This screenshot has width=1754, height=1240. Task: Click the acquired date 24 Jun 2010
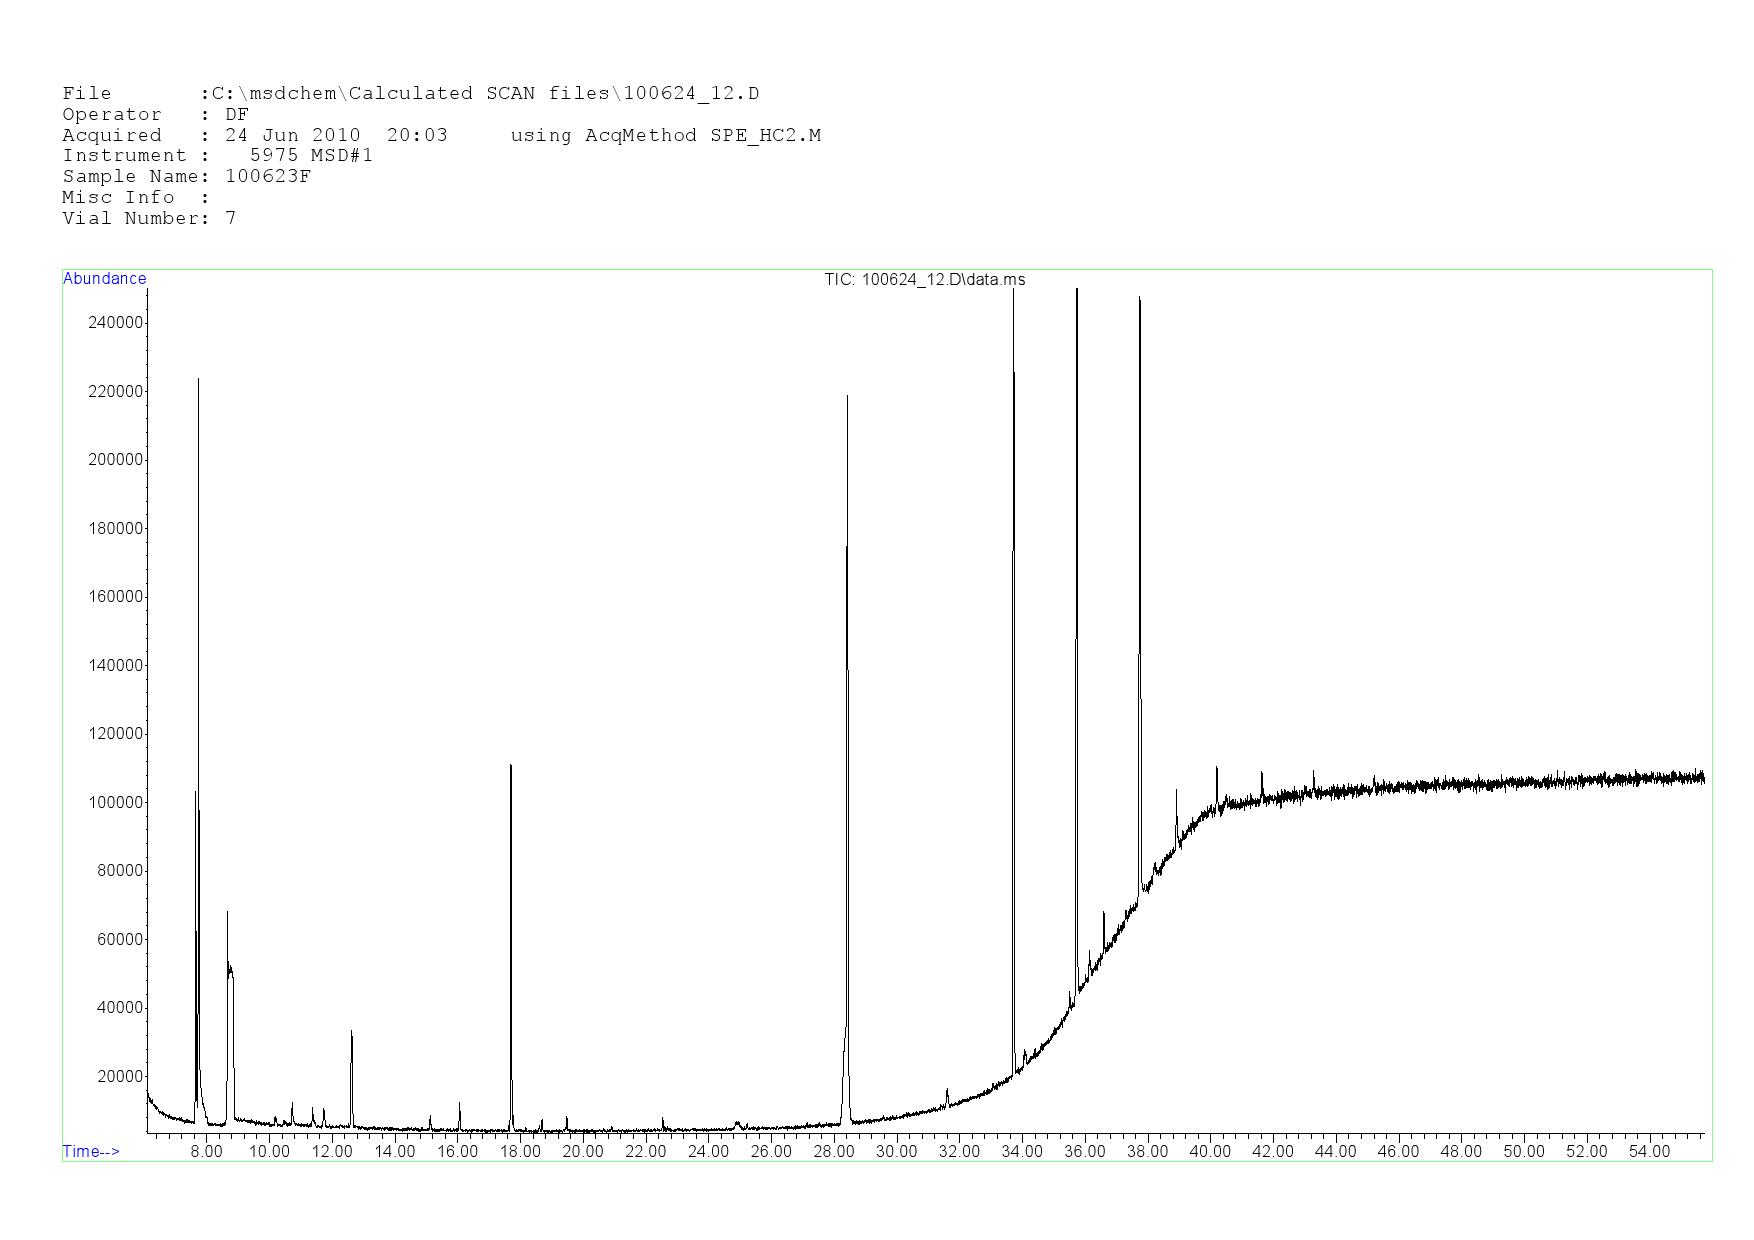click(x=292, y=136)
